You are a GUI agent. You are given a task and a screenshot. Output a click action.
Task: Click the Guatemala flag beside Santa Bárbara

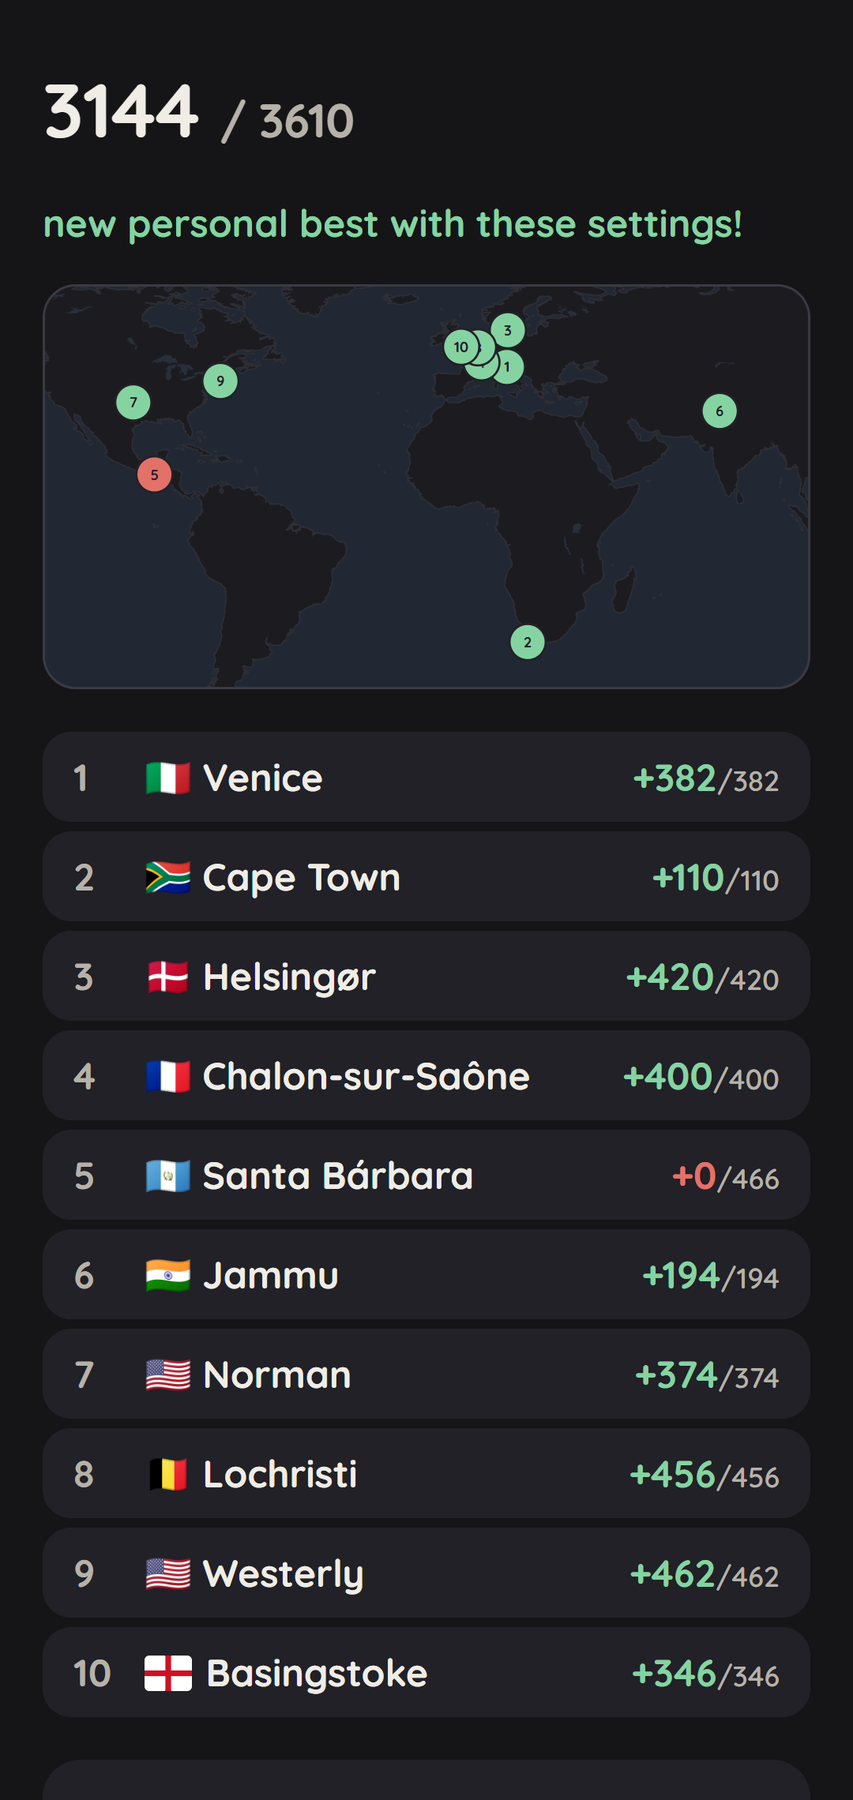pos(168,1176)
